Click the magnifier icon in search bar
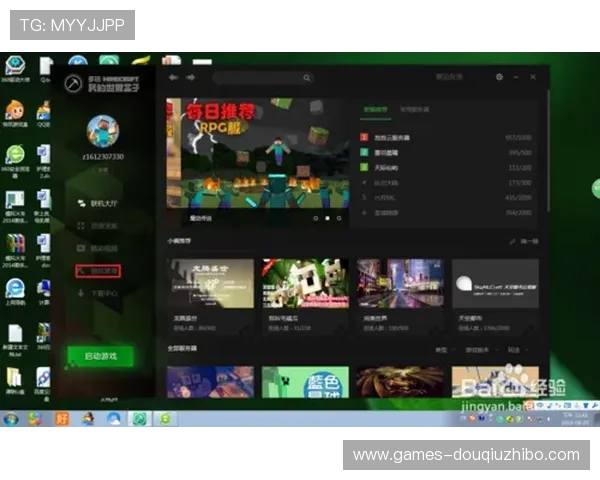This screenshot has width=600, height=480. (x=307, y=78)
